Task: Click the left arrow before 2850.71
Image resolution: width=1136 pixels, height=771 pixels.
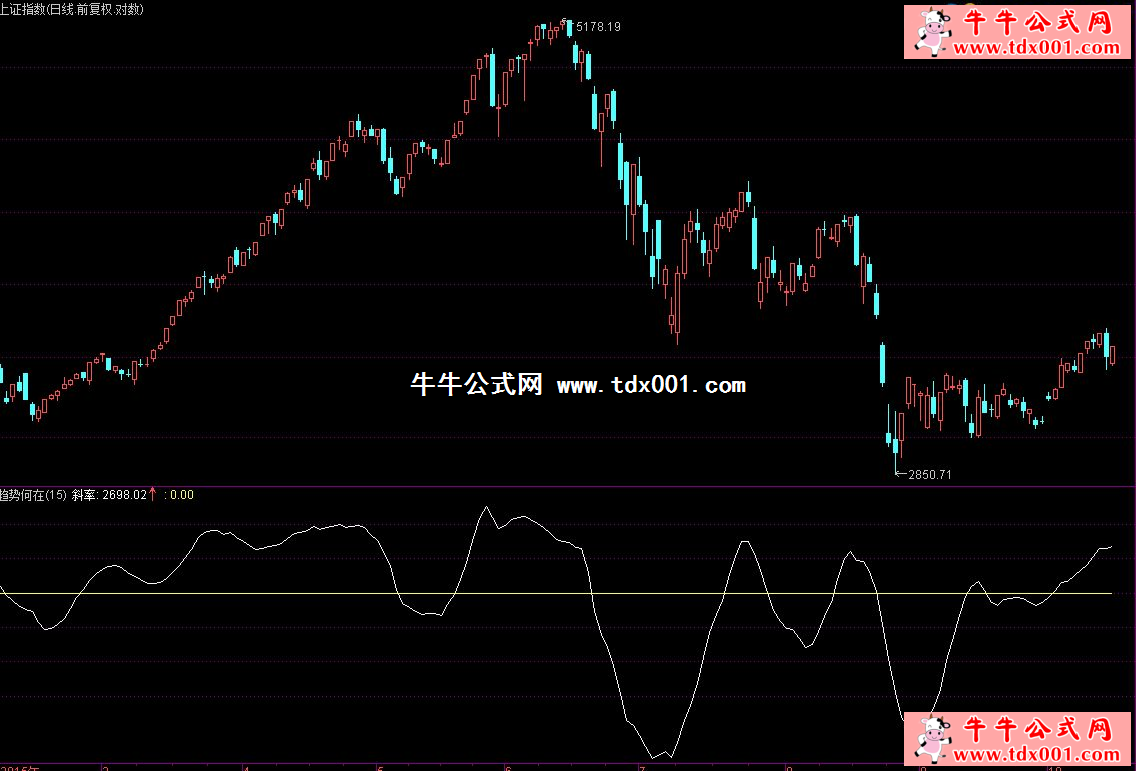Action: (899, 474)
